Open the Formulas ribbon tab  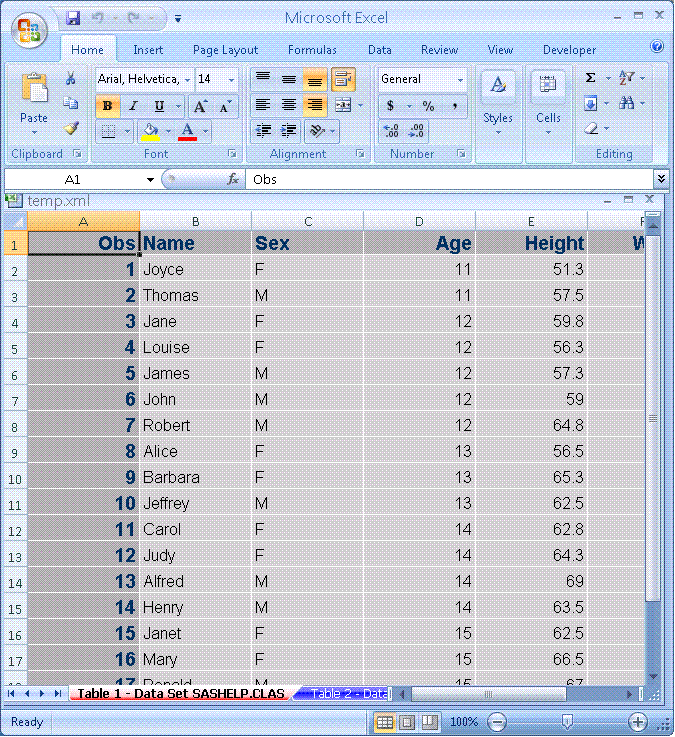pos(312,50)
